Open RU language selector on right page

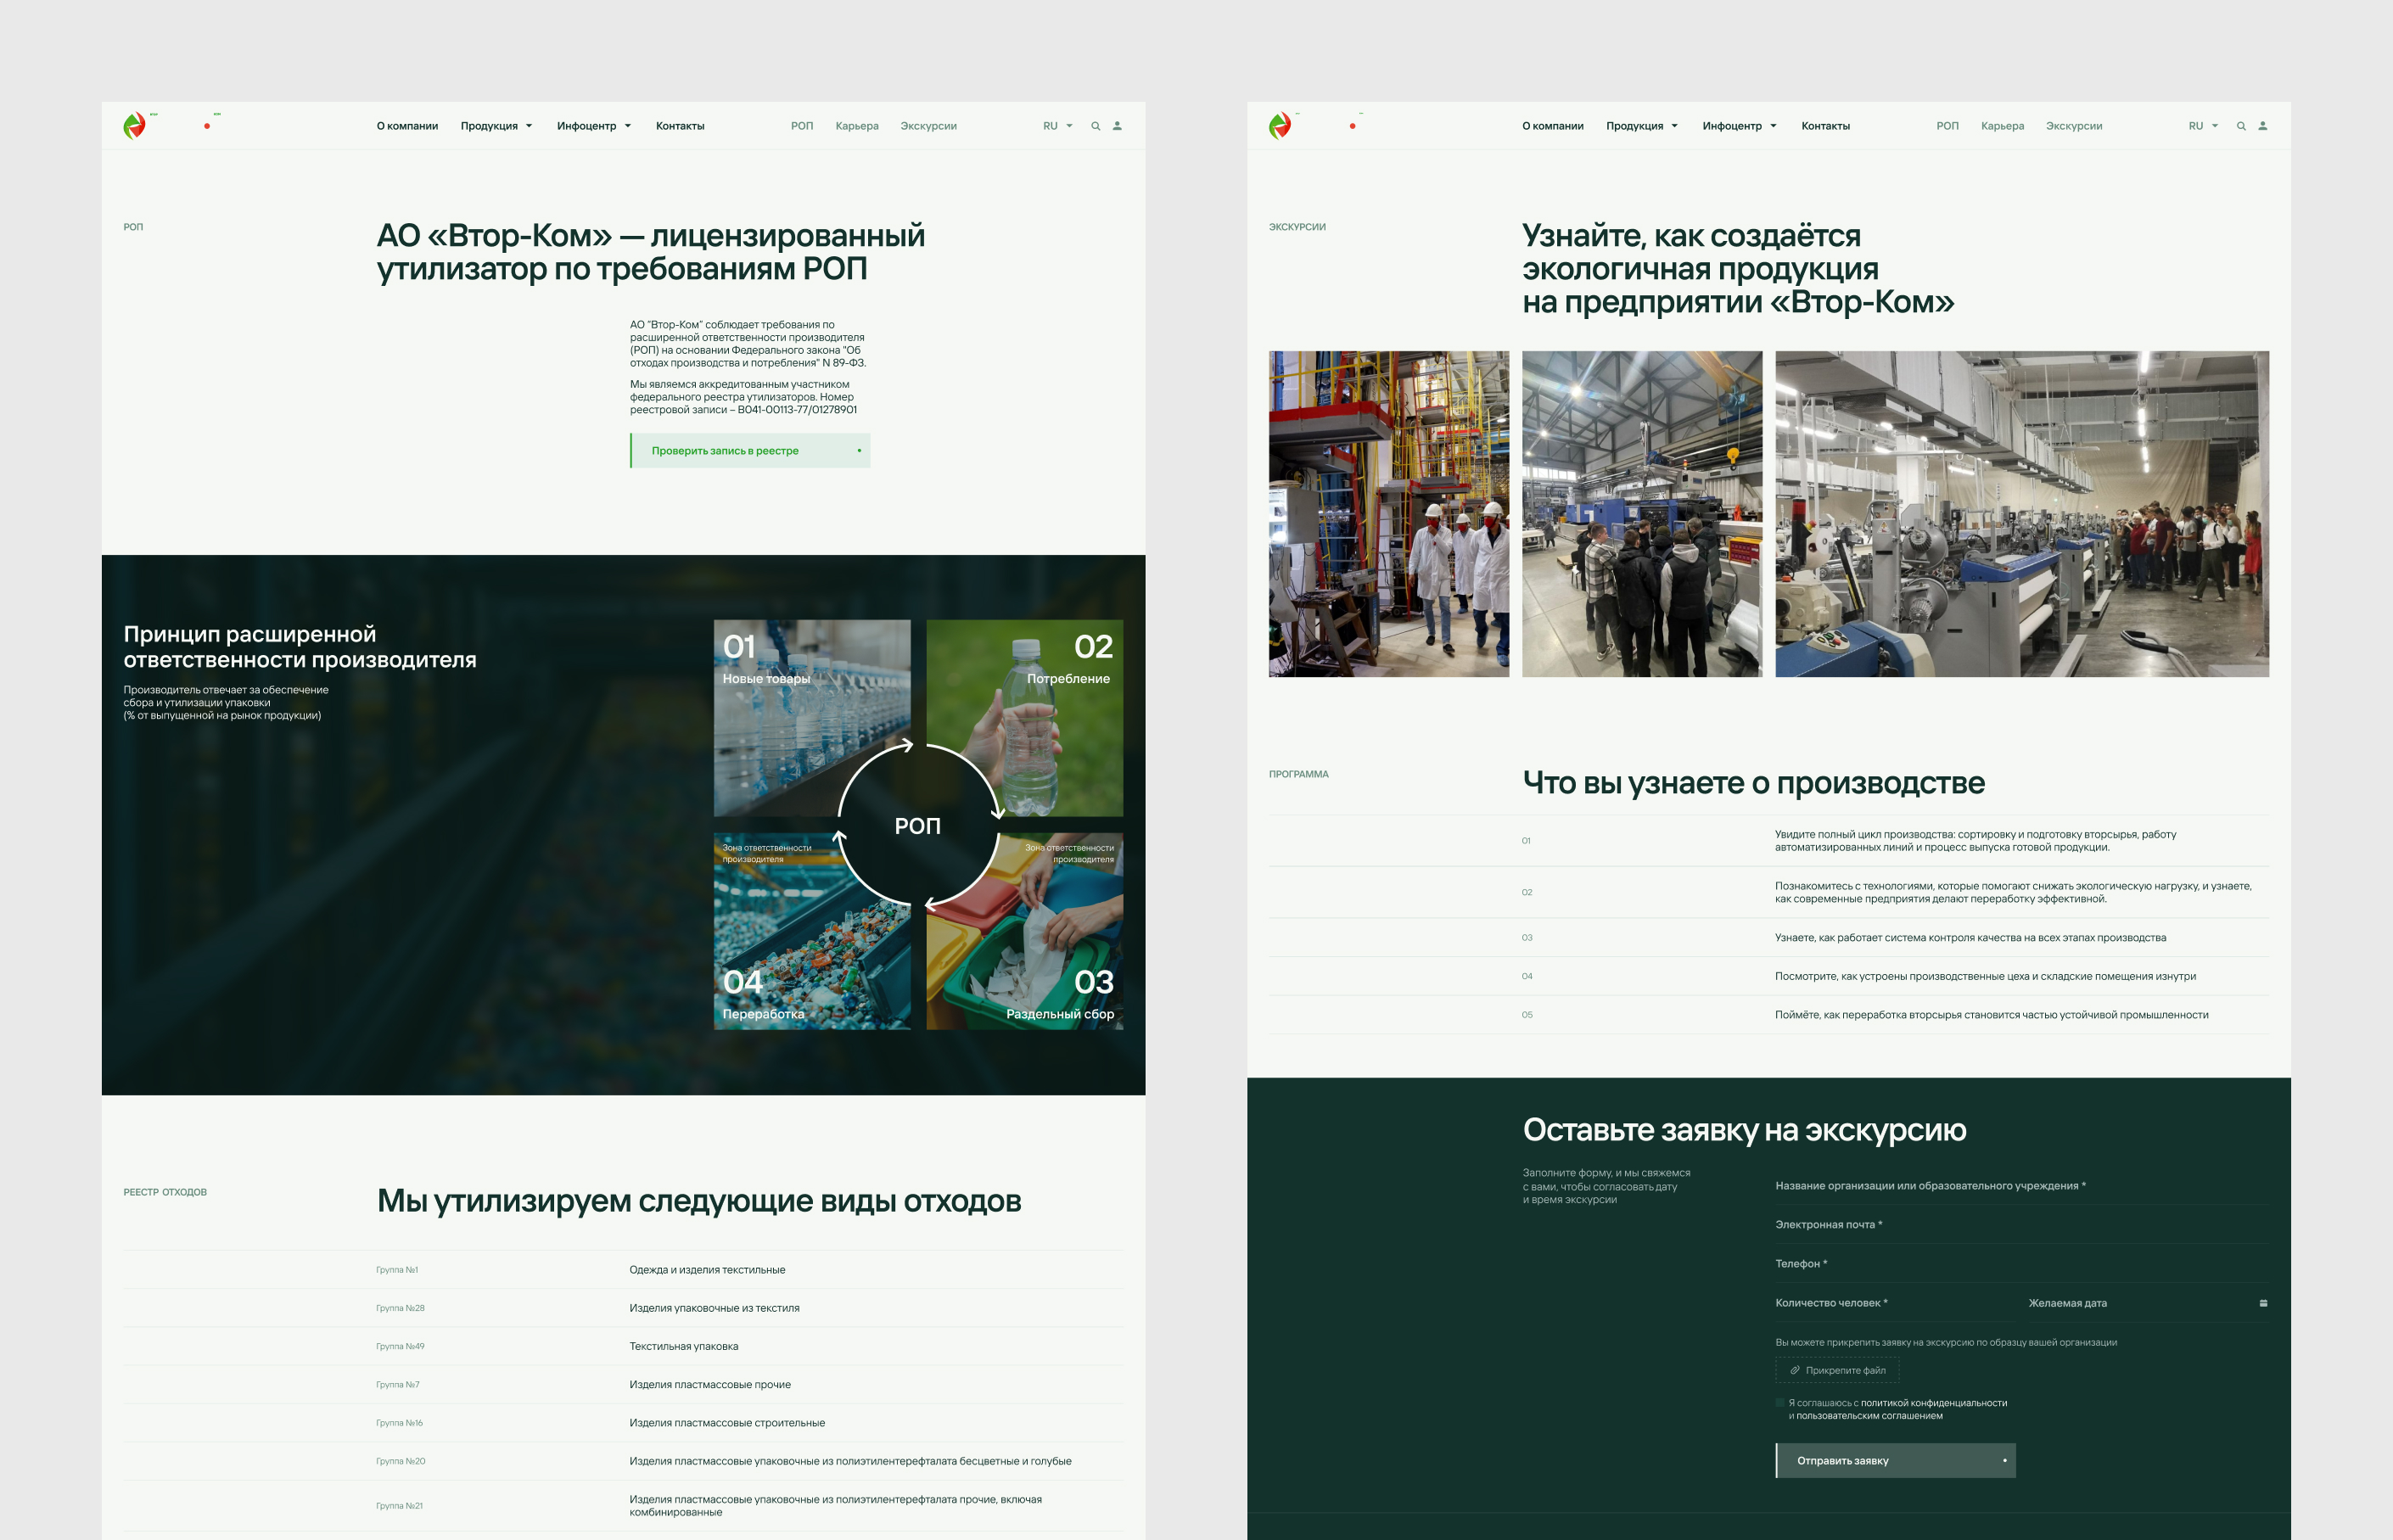click(2203, 126)
